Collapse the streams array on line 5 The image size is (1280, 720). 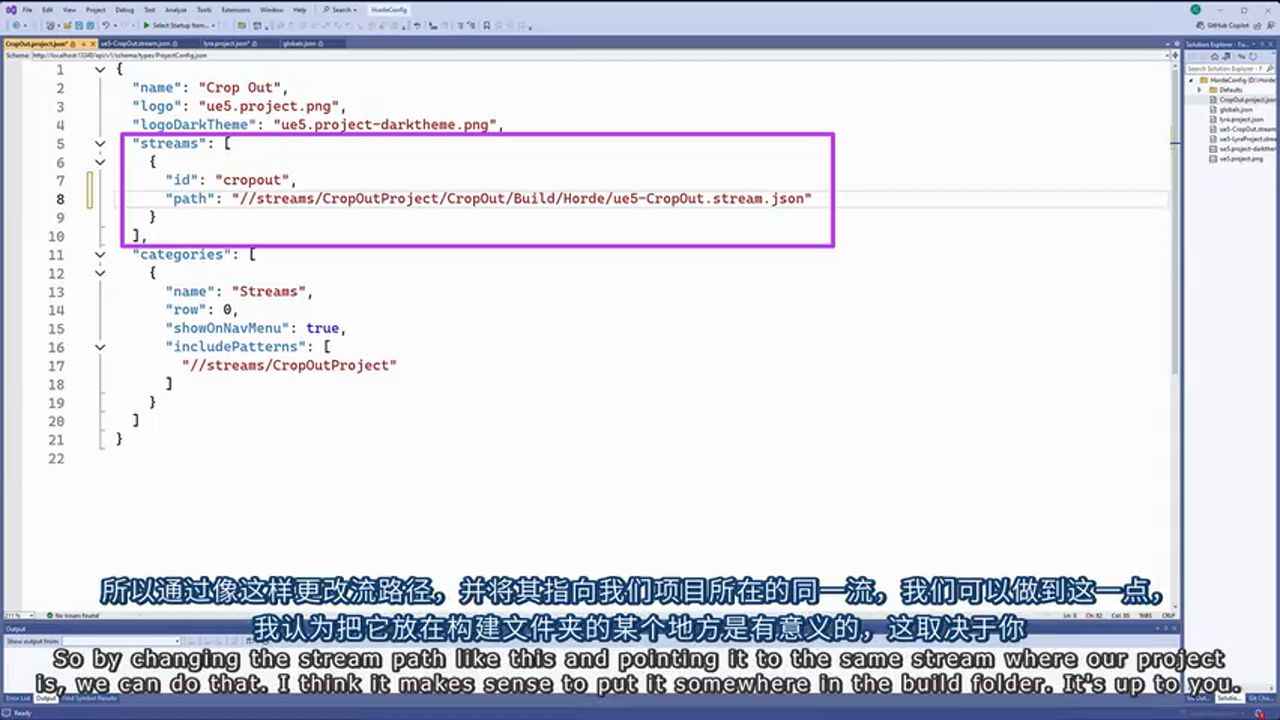tap(99, 143)
